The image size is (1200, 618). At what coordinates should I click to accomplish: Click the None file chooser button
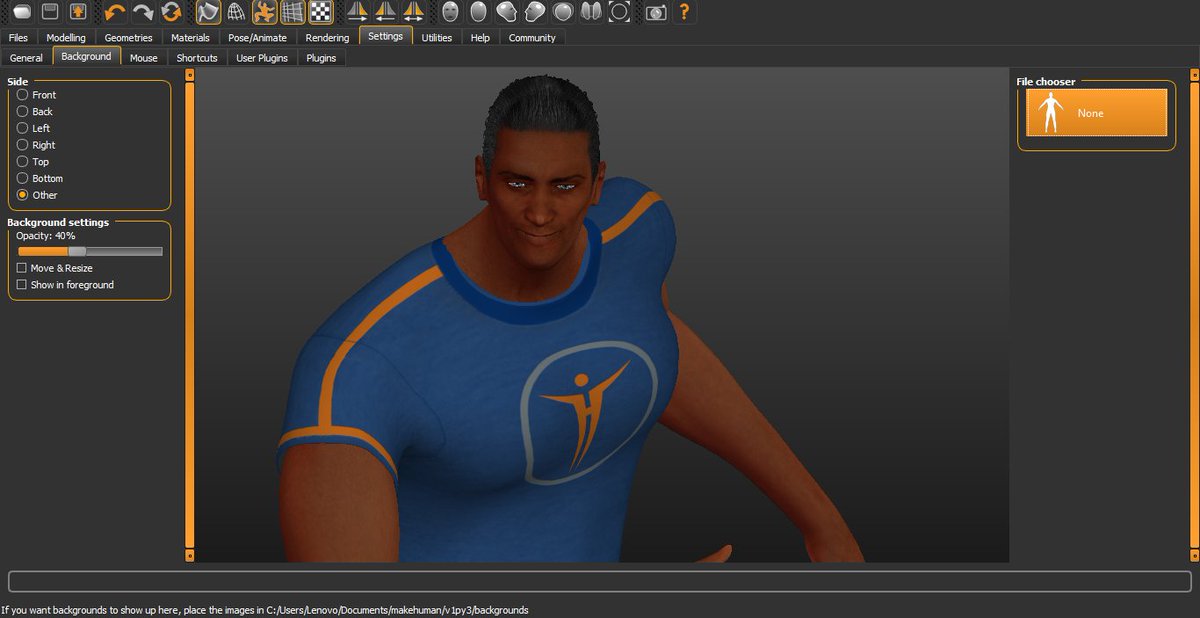(1095, 112)
